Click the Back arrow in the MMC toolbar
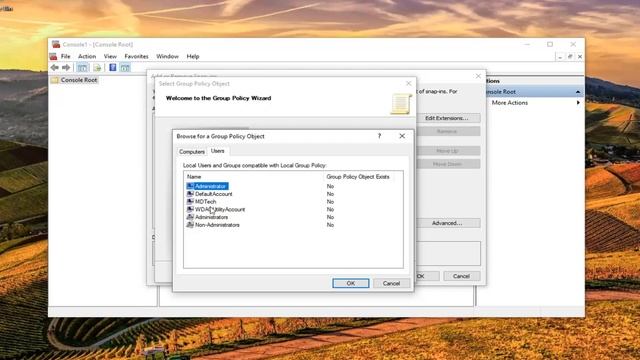640x360 pixels. (x=54, y=68)
